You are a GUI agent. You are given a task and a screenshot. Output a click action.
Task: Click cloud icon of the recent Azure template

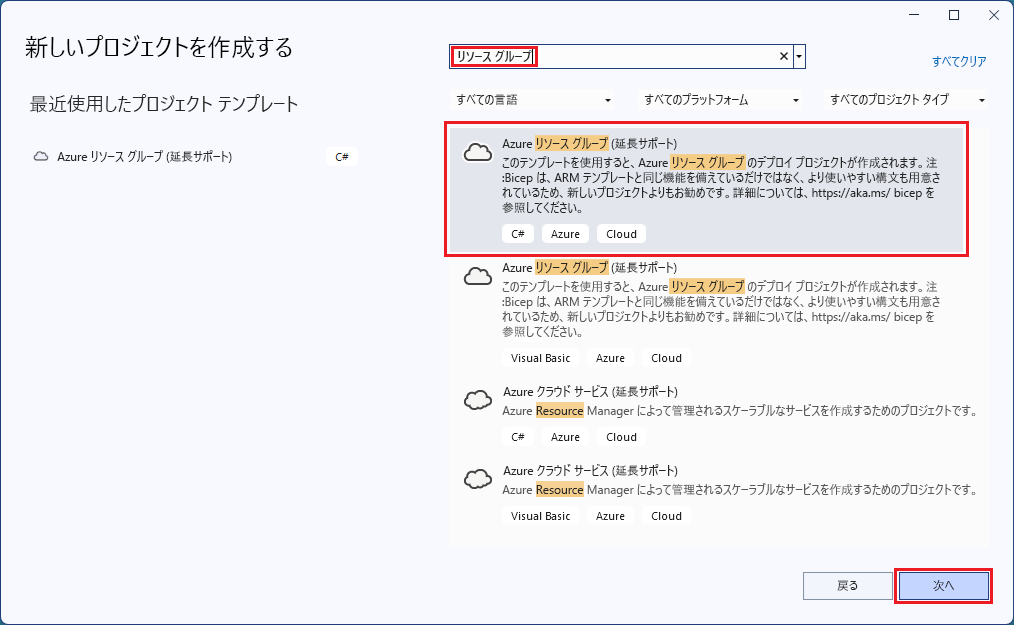[x=41, y=157]
